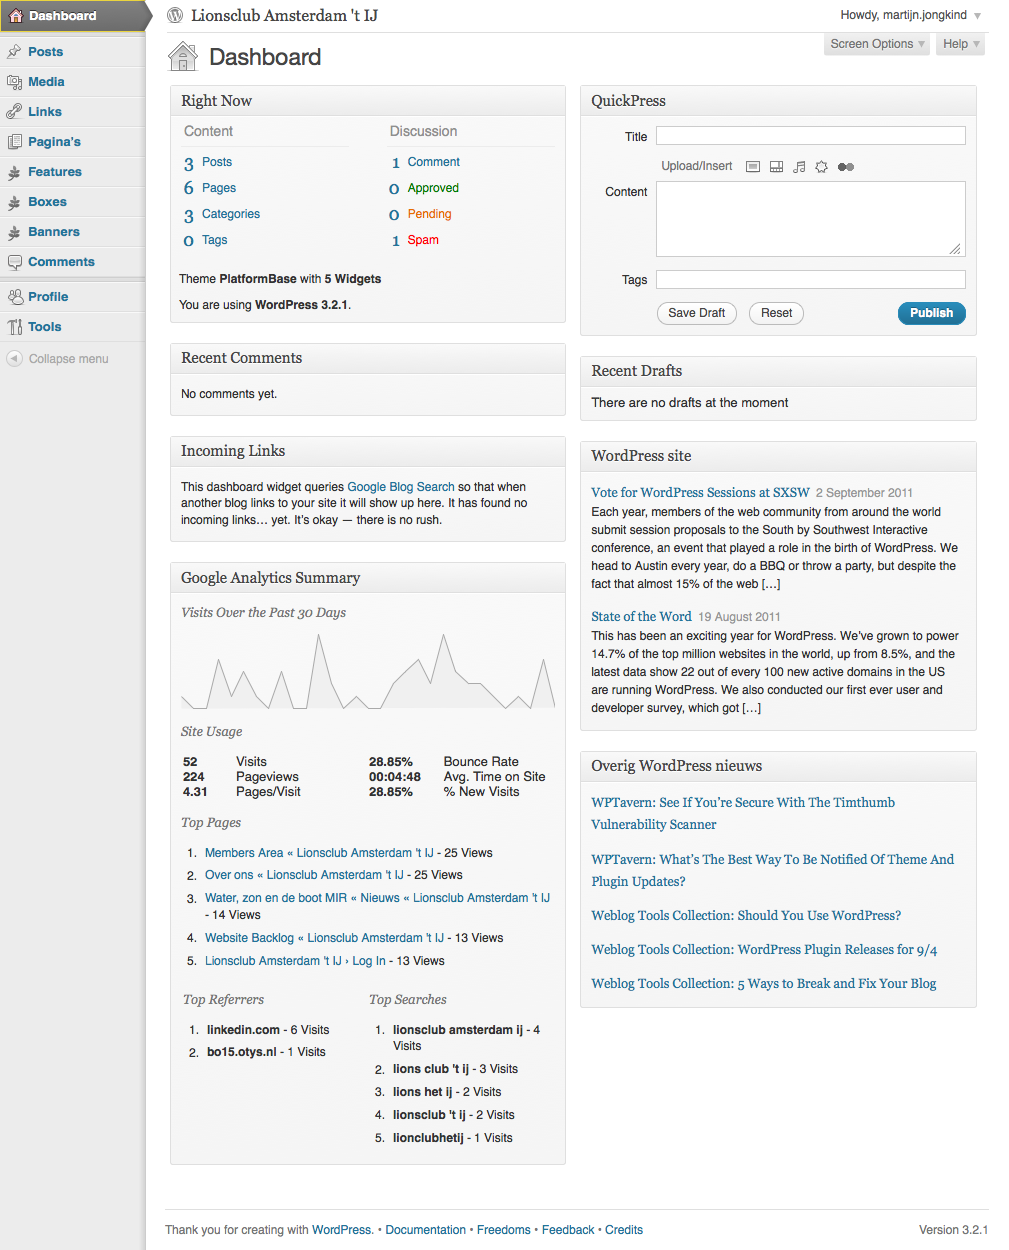Open Vote for WordPress Sessions at SXSW
Image resolution: width=1009 pixels, height=1250 pixels.
(x=700, y=492)
